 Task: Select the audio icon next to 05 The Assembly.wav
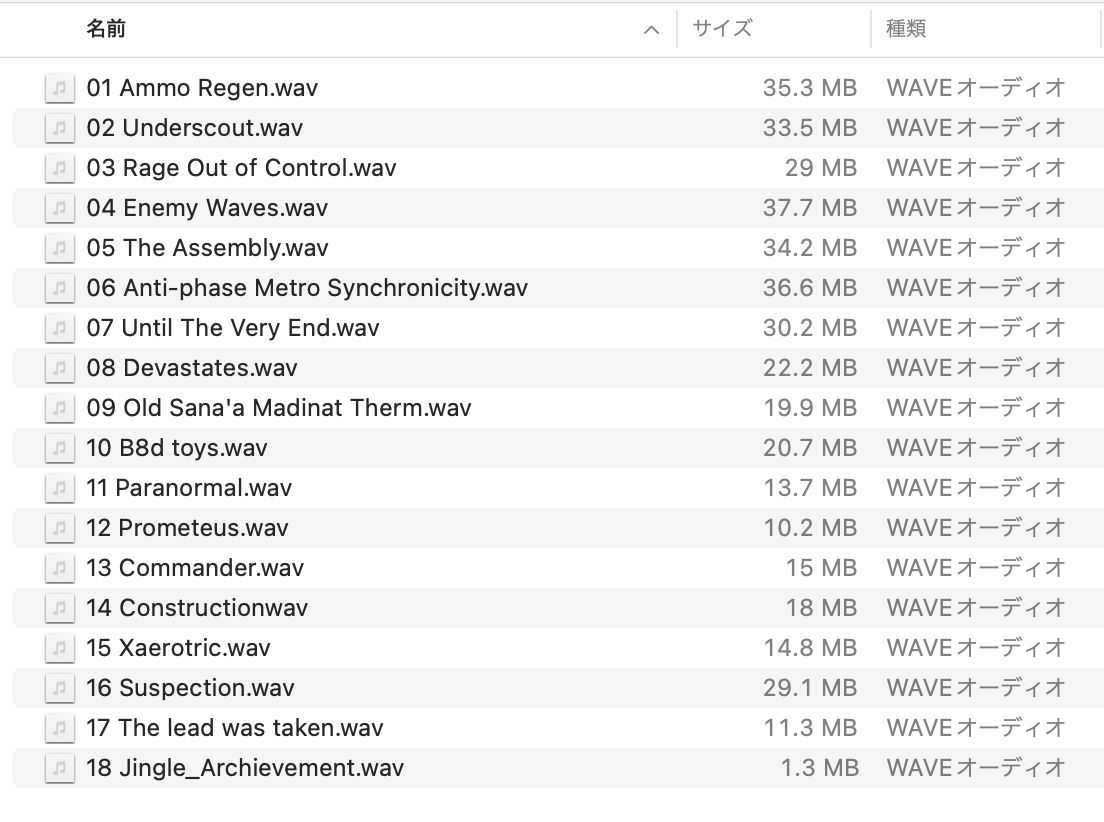click(x=60, y=248)
